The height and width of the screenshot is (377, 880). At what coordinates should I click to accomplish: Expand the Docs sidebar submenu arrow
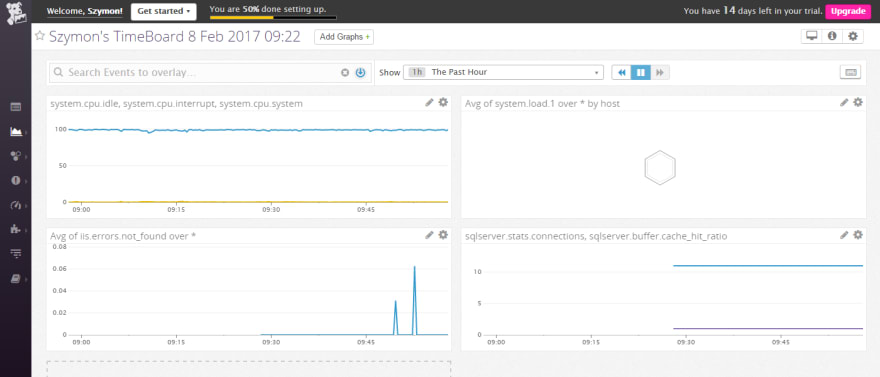(26, 279)
